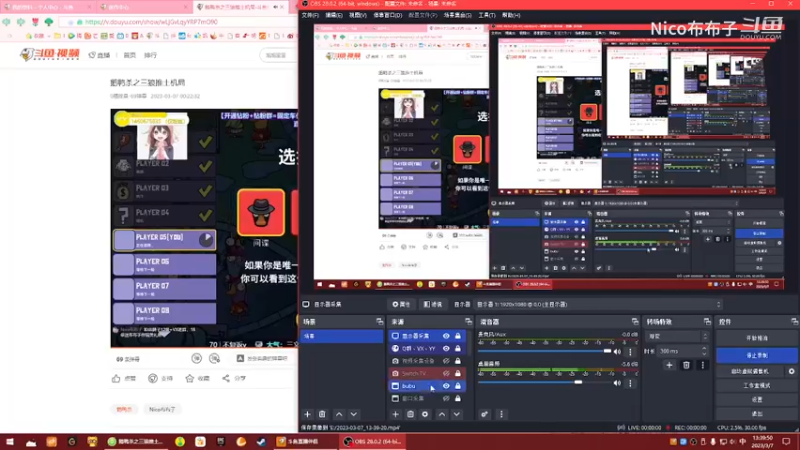Click 停止录制 stop recording button
The width and height of the screenshot is (800, 450).
point(757,355)
